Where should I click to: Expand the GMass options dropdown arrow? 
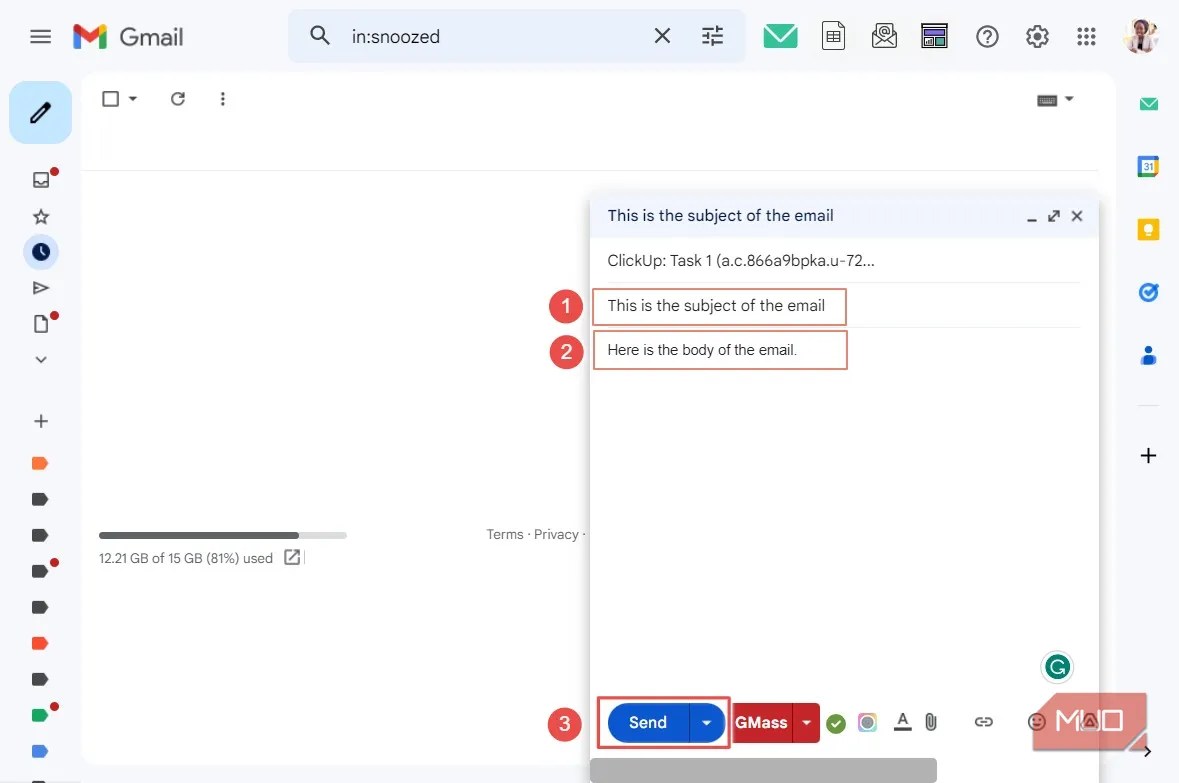806,722
